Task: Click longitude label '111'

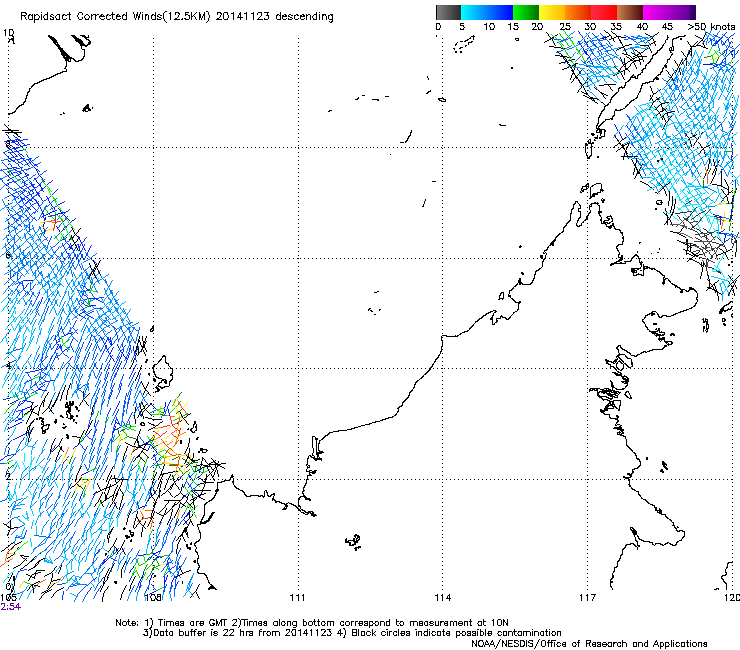Action: click(x=297, y=598)
